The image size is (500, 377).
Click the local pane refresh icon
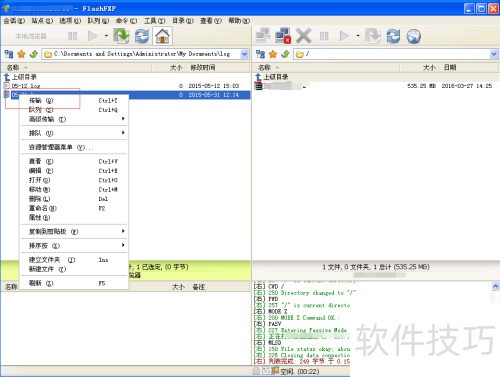click(x=142, y=36)
